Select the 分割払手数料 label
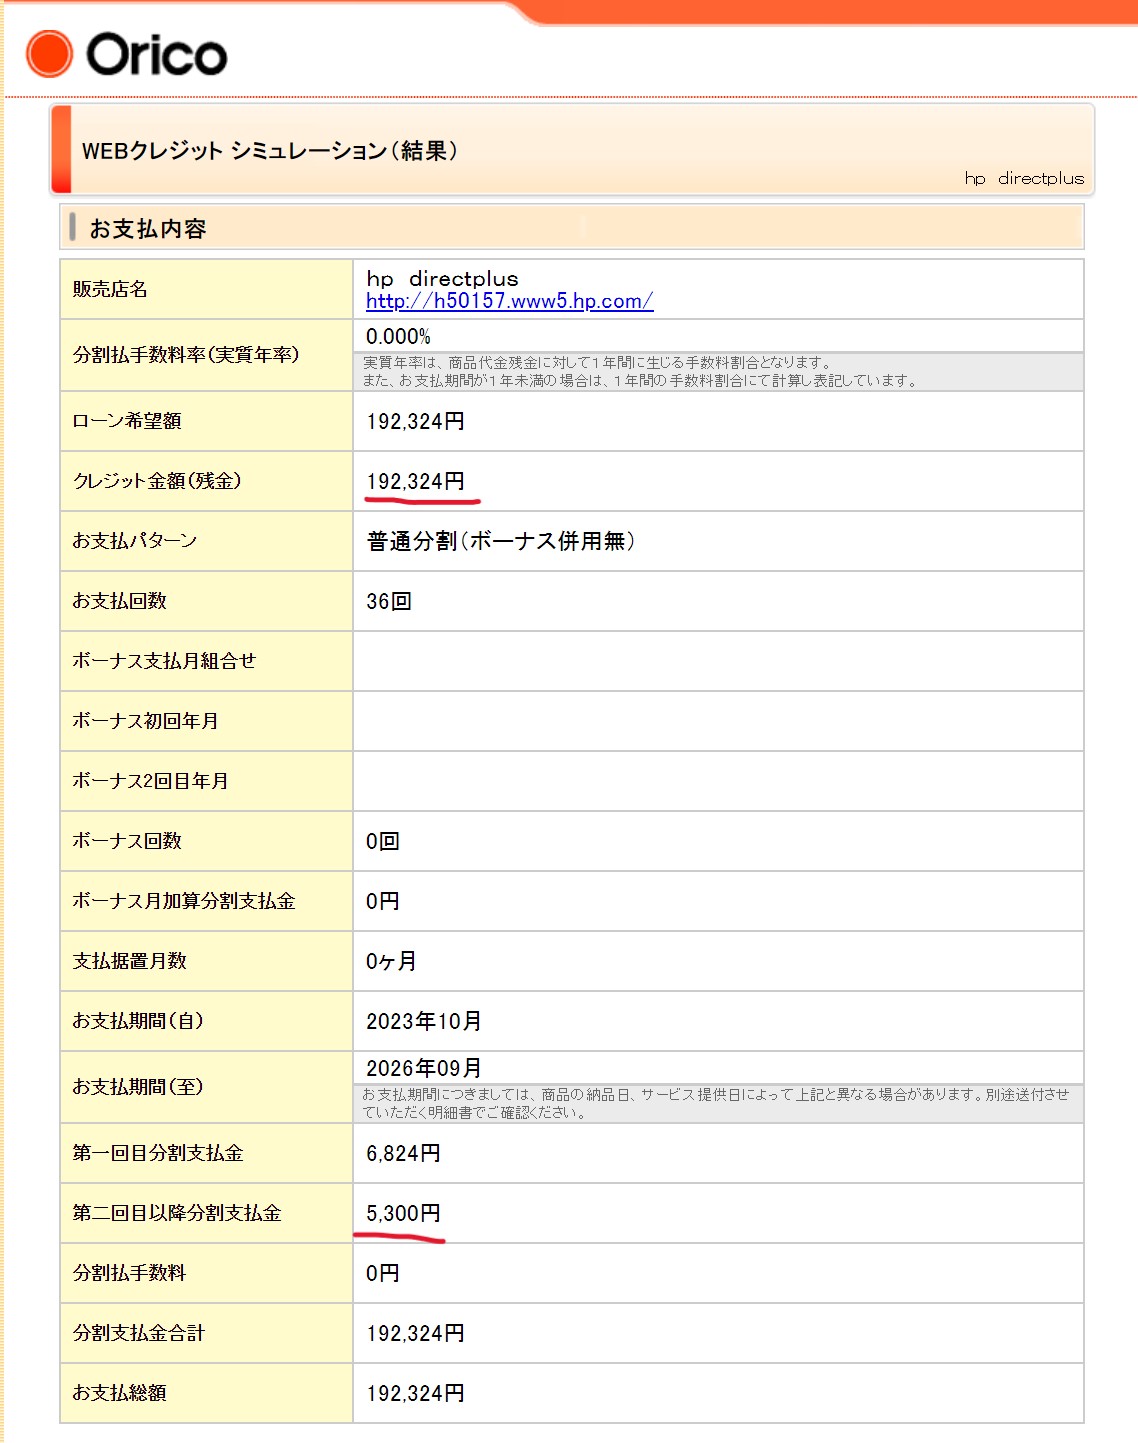The image size is (1138, 1443). tap(130, 1273)
